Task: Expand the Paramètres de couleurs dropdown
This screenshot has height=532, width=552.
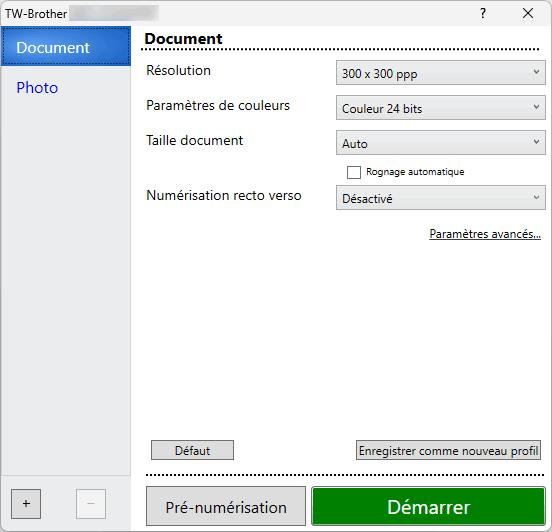Action: 441,108
